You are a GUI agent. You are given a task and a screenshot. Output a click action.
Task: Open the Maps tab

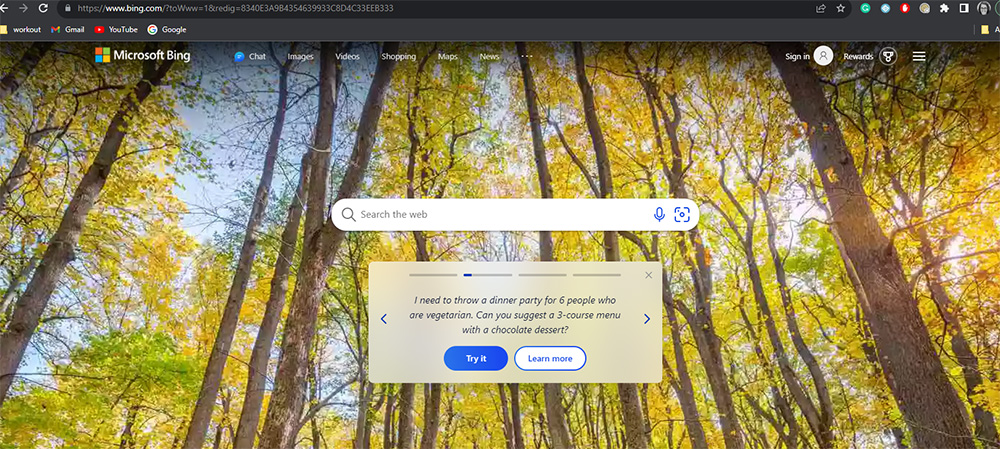point(448,56)
